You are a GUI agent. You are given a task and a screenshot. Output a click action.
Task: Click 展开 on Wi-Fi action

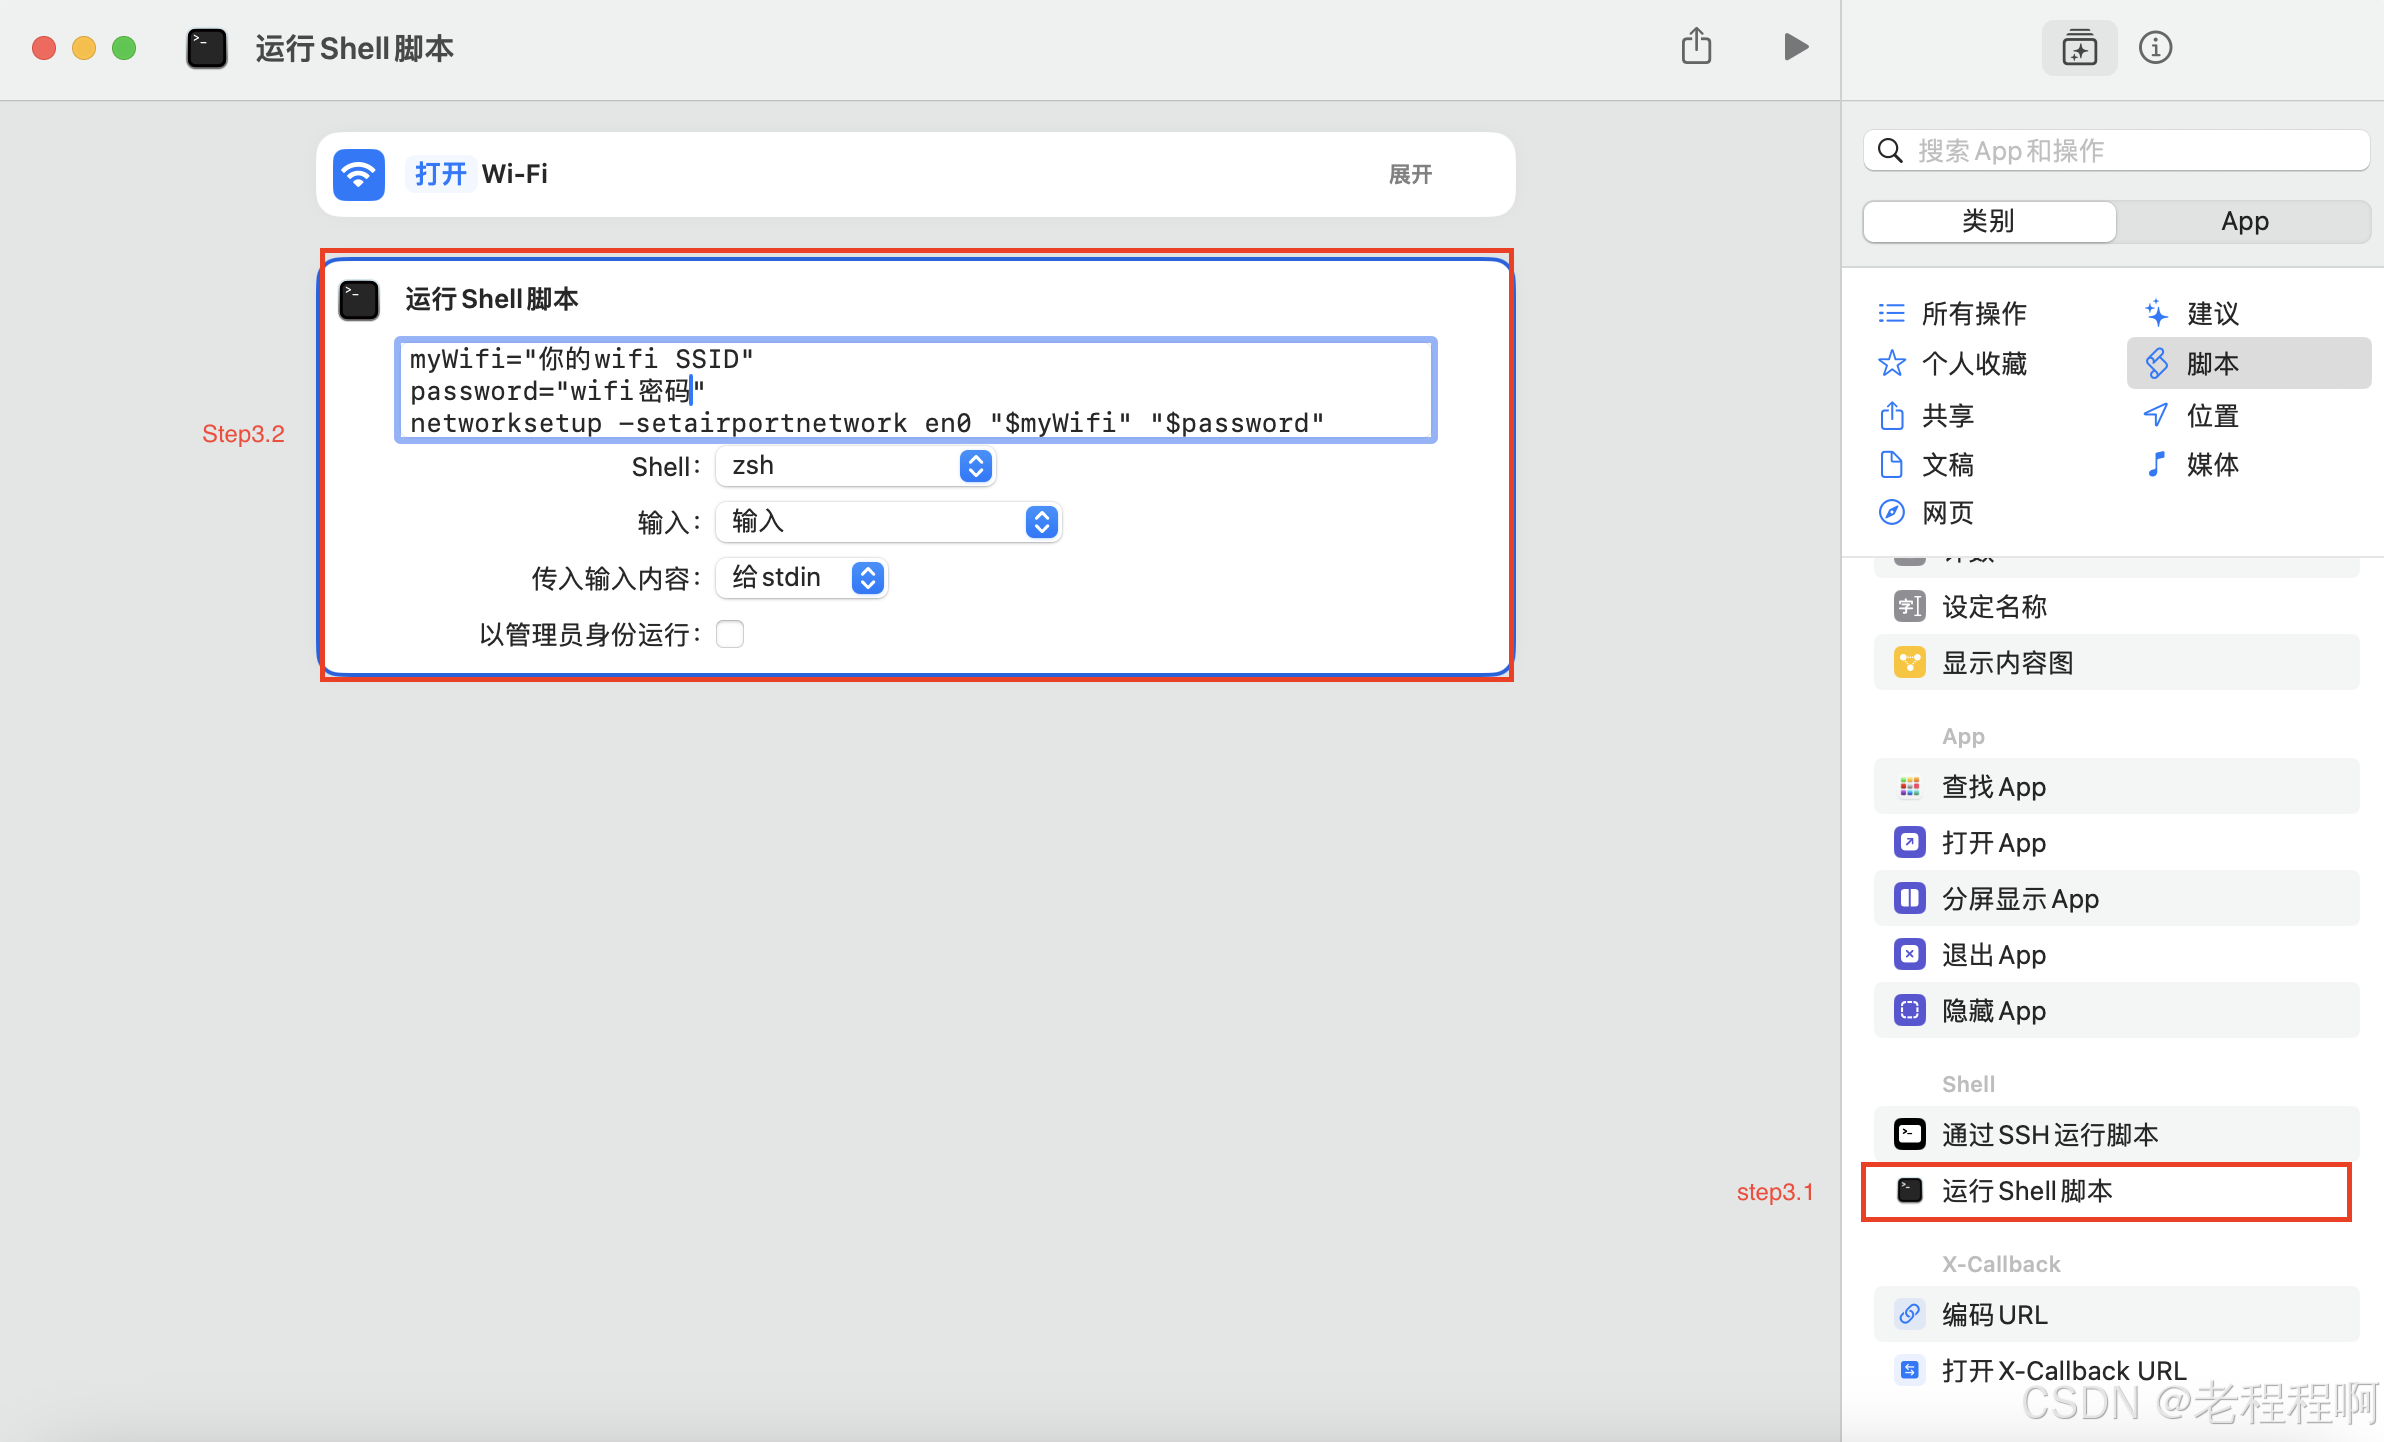(x=1410, y=174)
